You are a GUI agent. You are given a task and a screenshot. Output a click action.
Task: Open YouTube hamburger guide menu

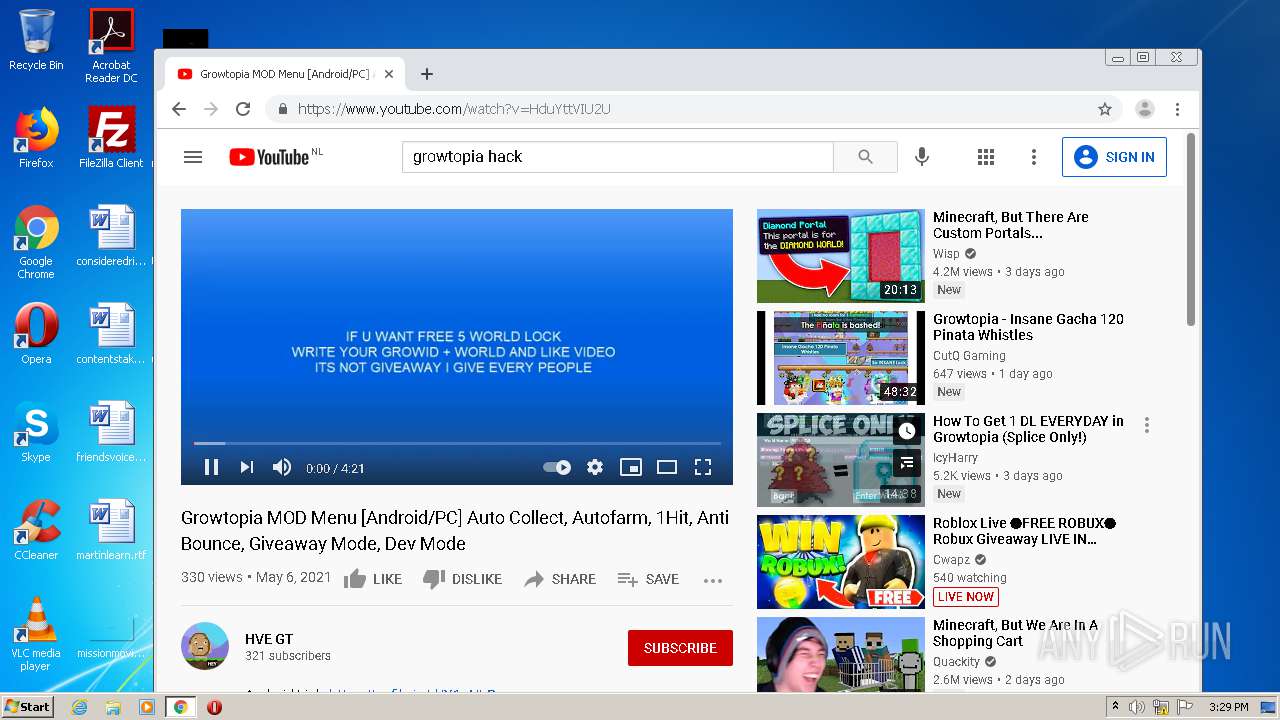tap(193, 157)
